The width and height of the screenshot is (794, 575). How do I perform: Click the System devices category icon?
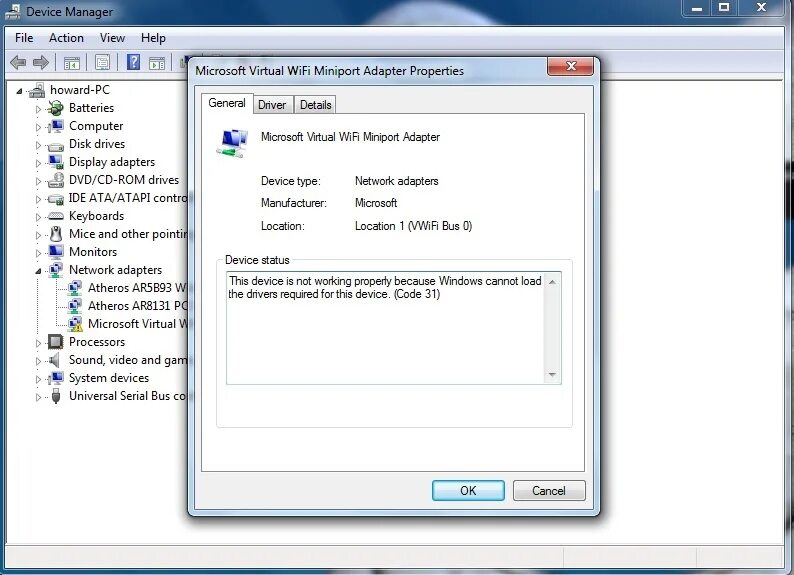(55, 378)
